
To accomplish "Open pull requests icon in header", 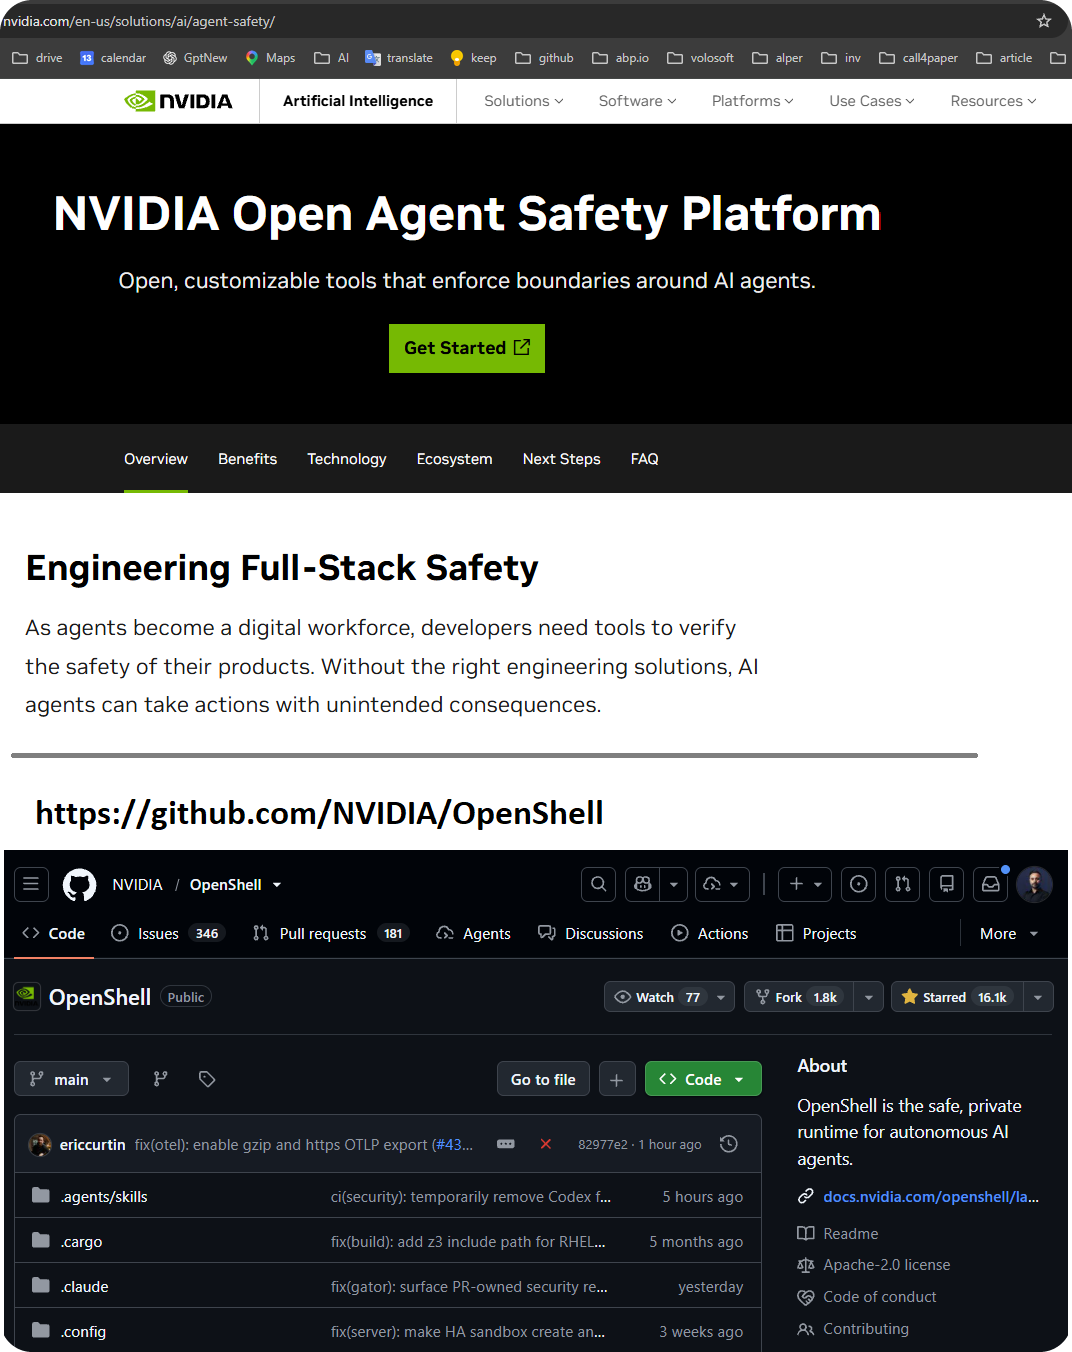I will 903,884.
